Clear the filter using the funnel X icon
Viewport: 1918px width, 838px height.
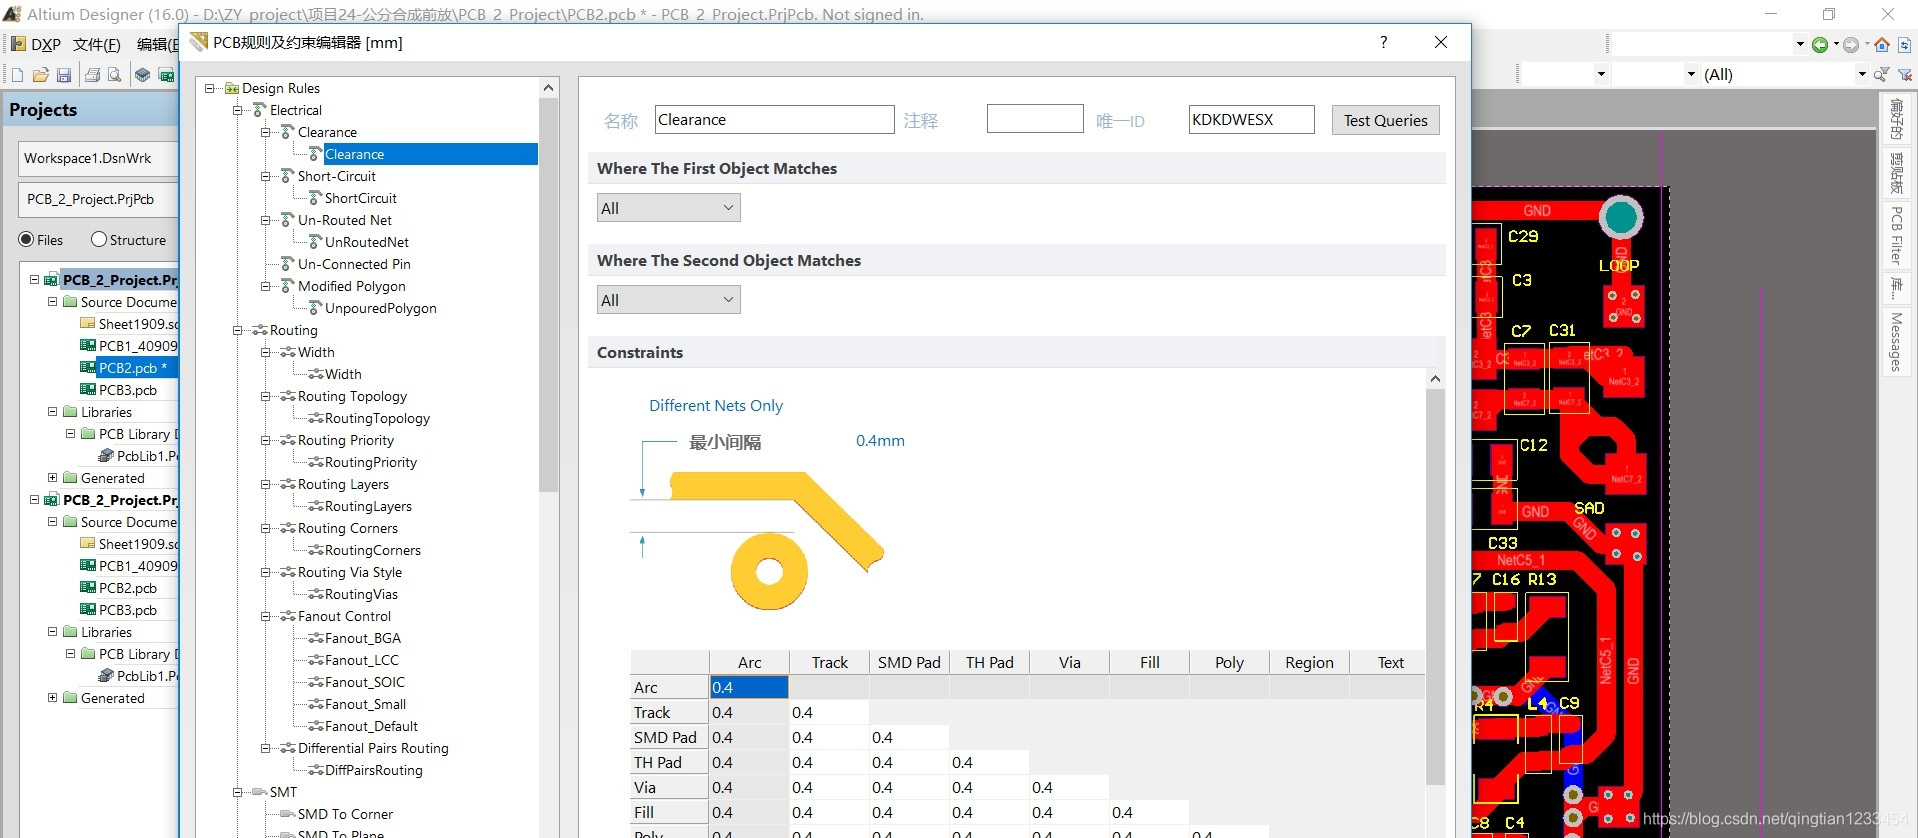click(x=1905, y=74)
